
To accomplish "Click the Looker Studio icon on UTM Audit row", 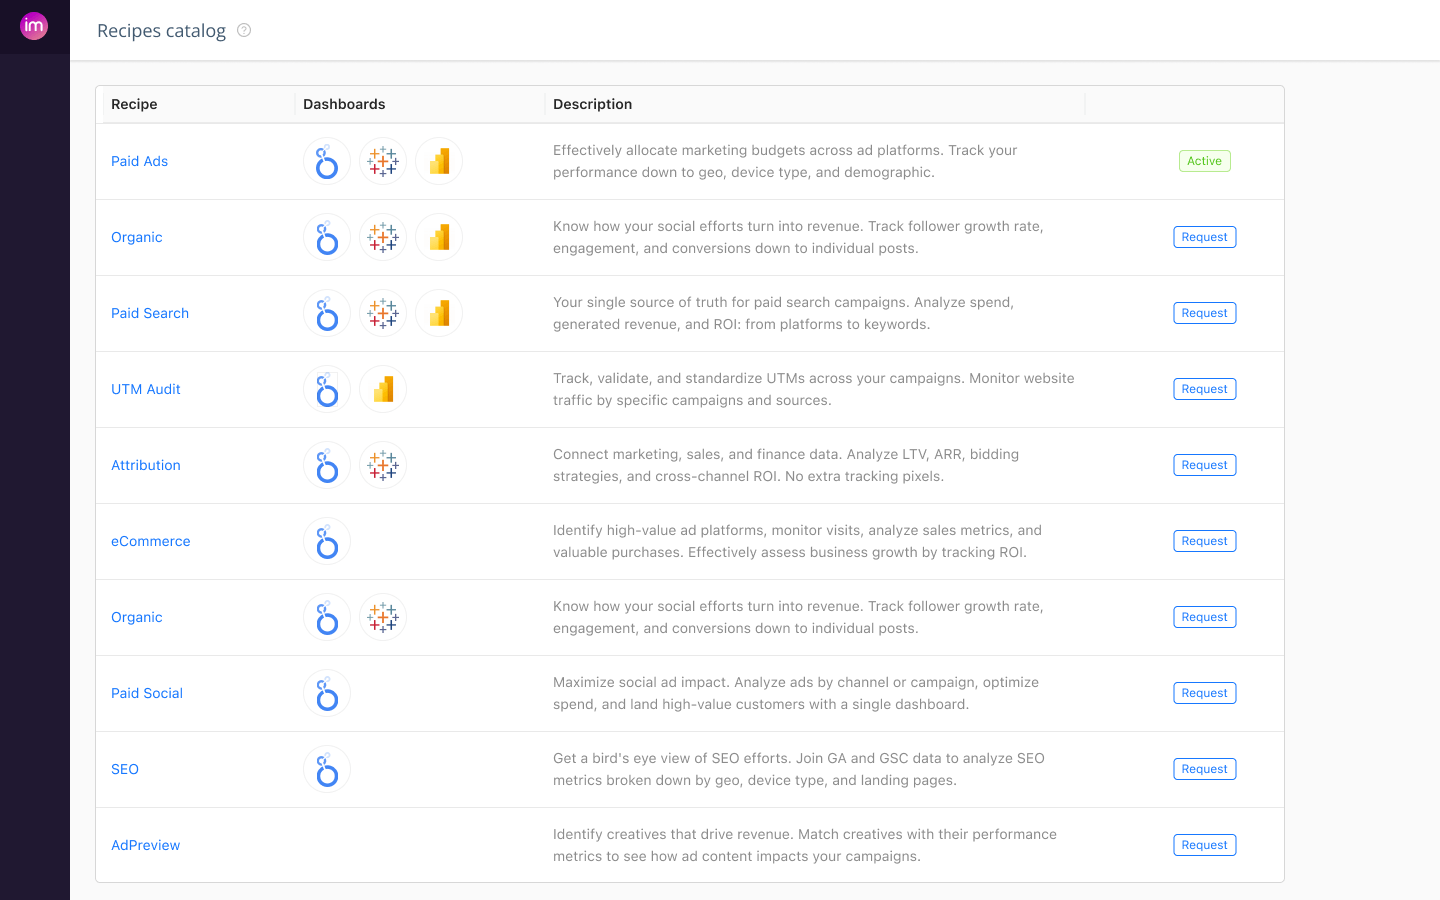I will pyautogui.click(x=383, y=389).
